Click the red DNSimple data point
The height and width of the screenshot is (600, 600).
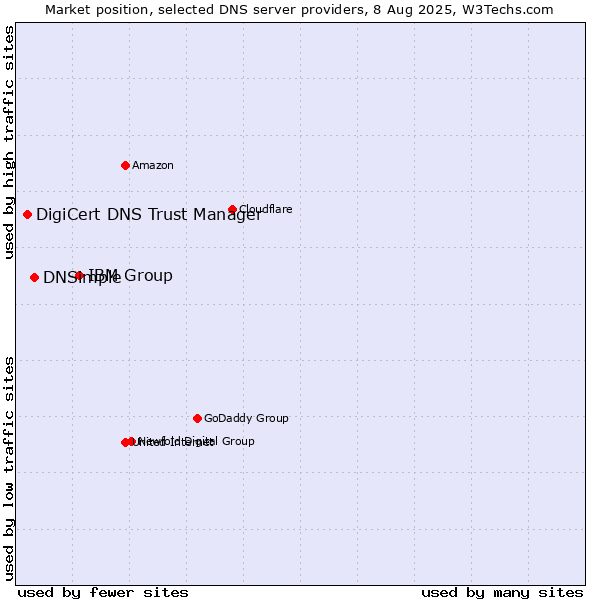(x=34, y=277)
